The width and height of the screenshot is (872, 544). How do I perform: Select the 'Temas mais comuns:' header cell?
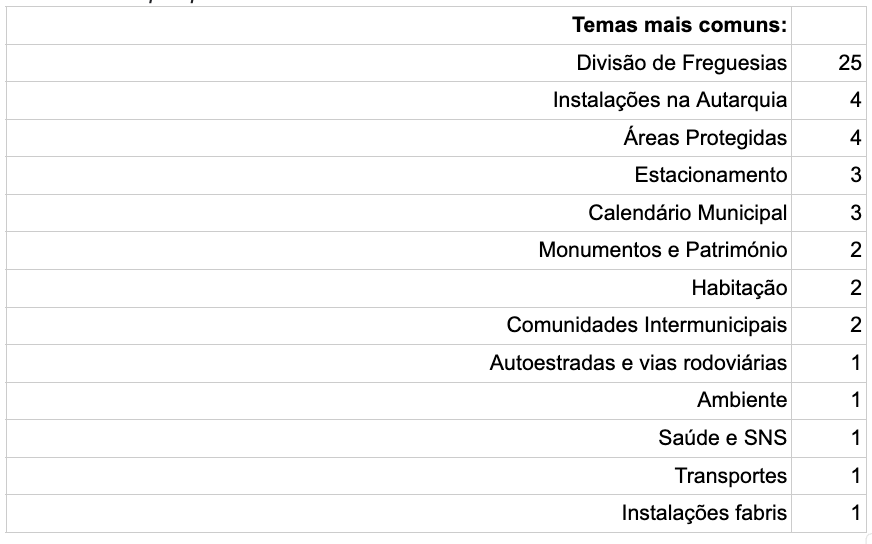click(679, 25)
